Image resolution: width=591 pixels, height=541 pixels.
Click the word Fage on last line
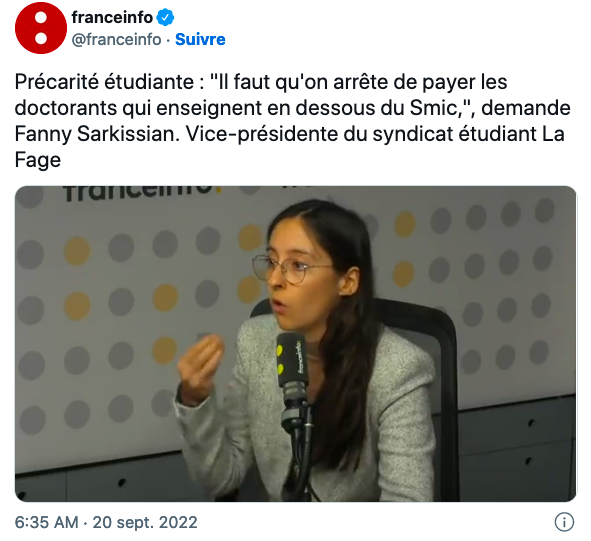click(38, 160)
